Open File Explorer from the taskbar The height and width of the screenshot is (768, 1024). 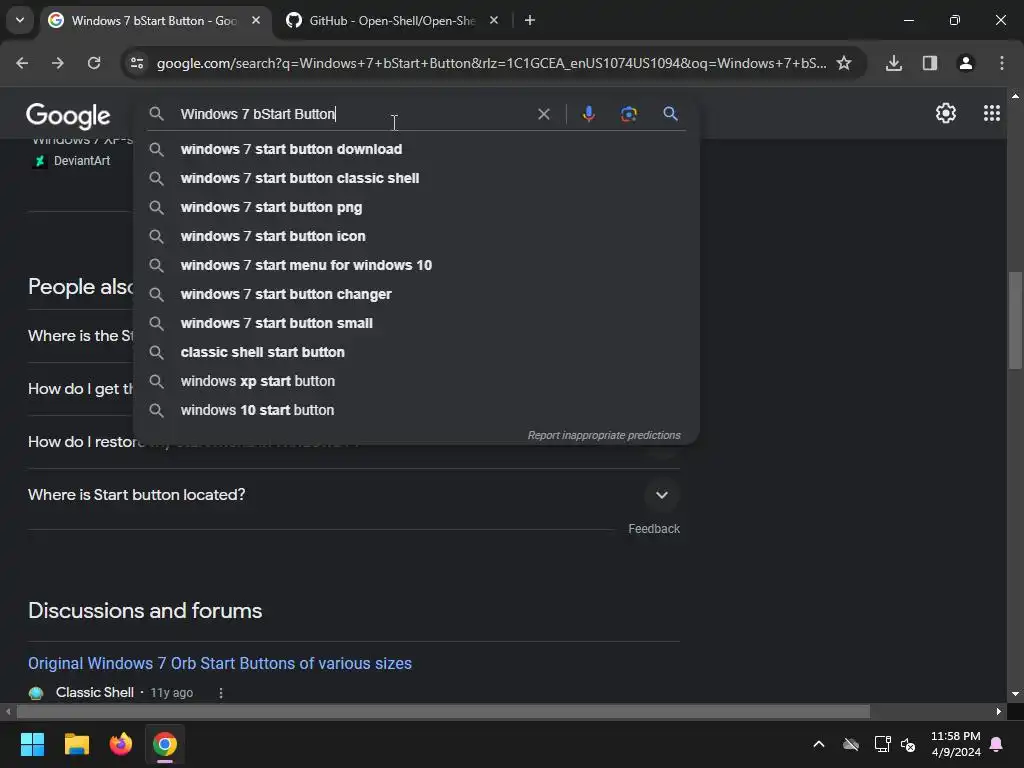click(76, 744)
